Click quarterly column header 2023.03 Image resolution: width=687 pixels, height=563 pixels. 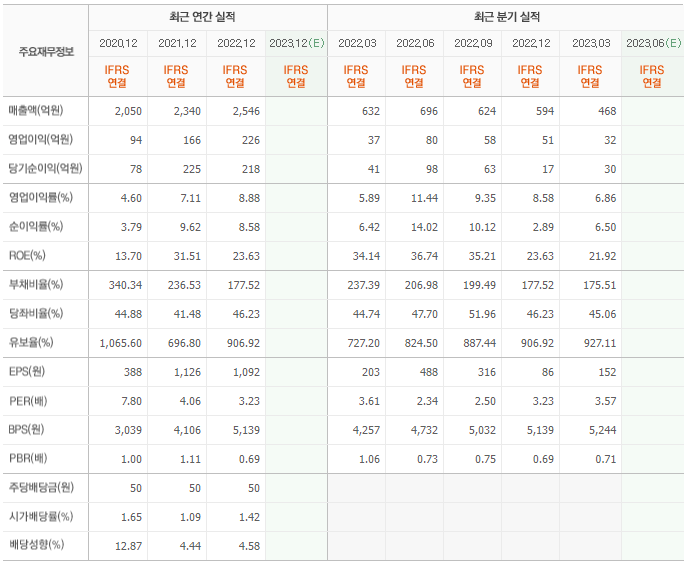[591, 43]
